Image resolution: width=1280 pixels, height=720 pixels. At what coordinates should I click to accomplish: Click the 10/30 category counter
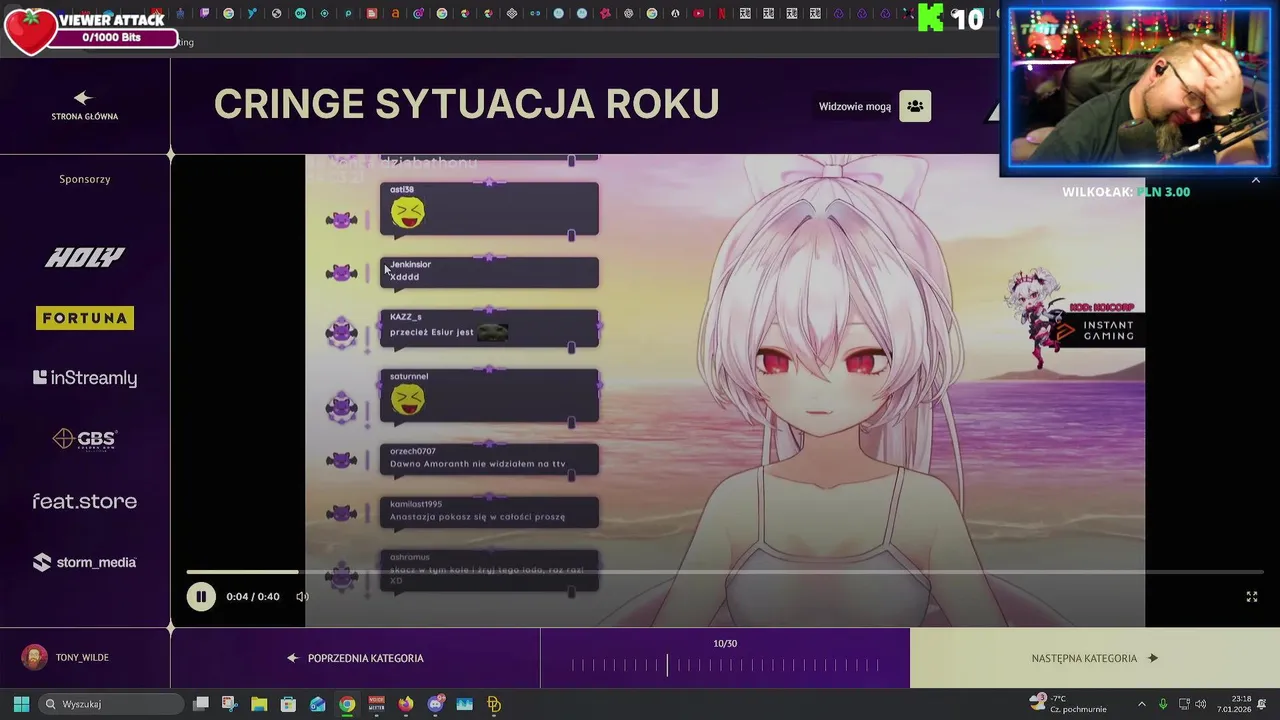[x=725, y=644]
